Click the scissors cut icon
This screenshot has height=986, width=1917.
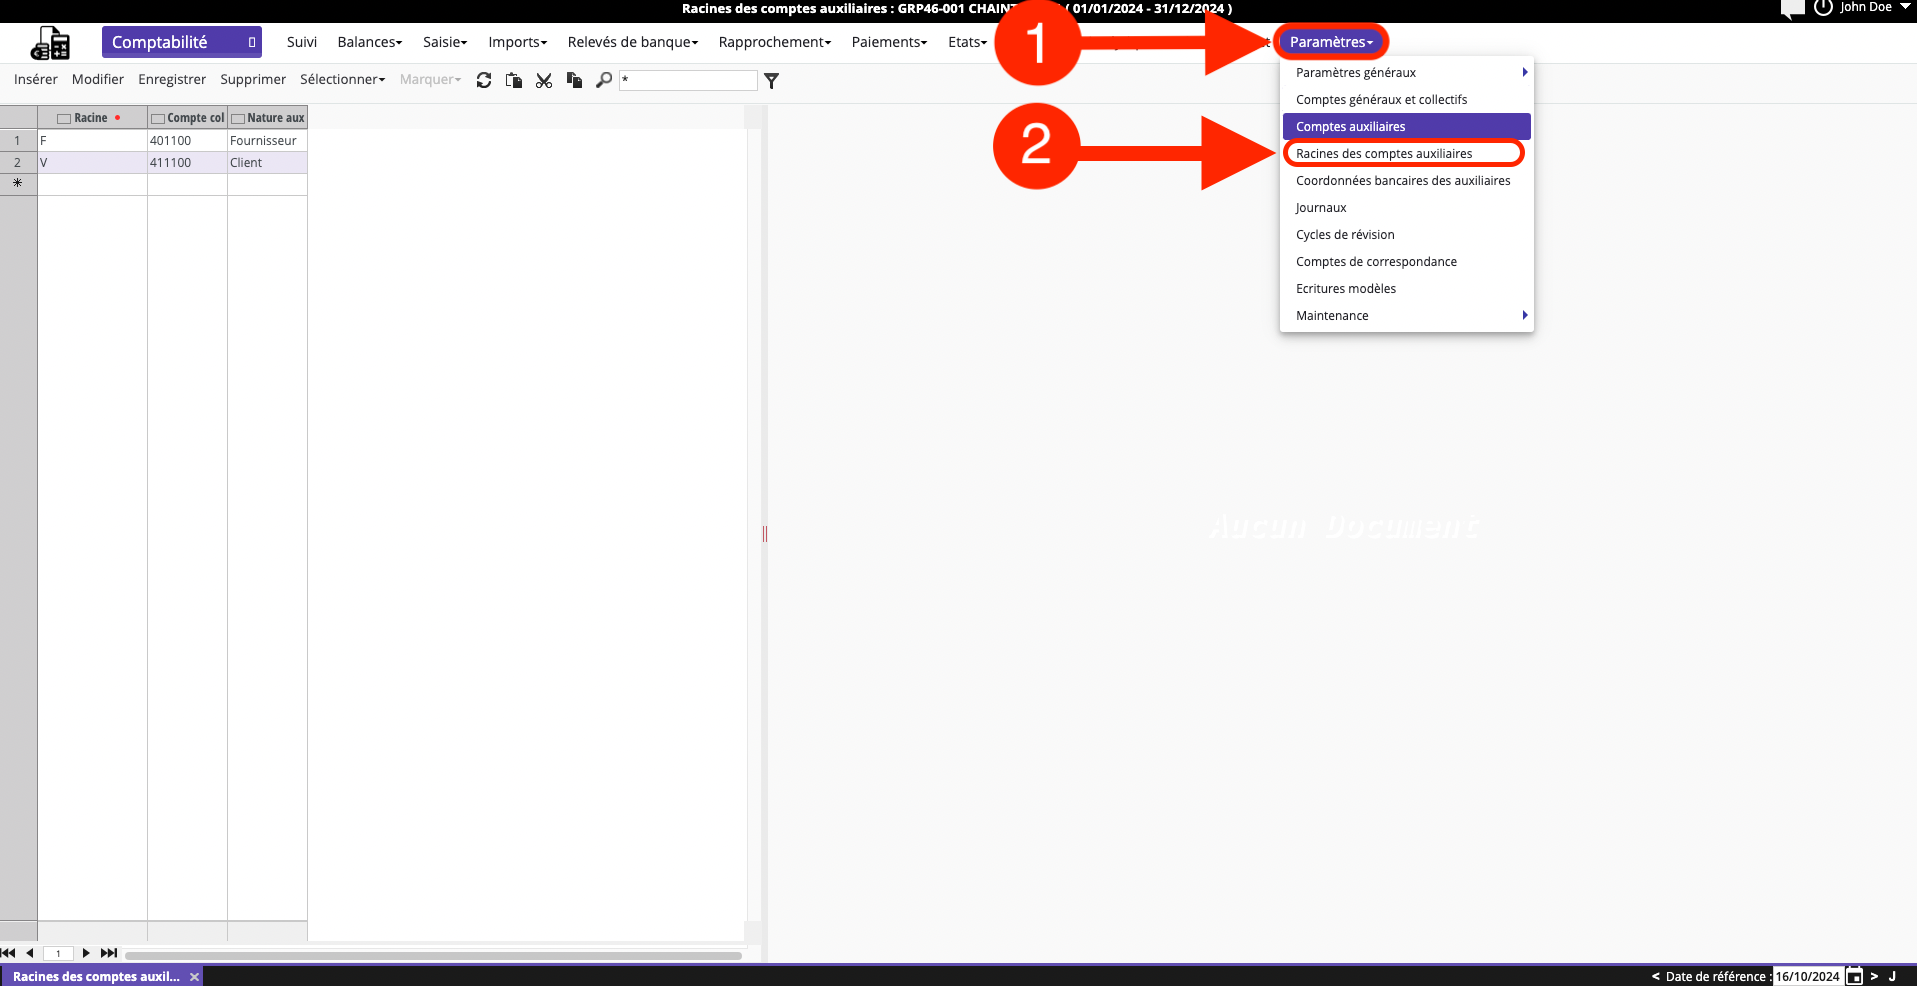[544, 80]
